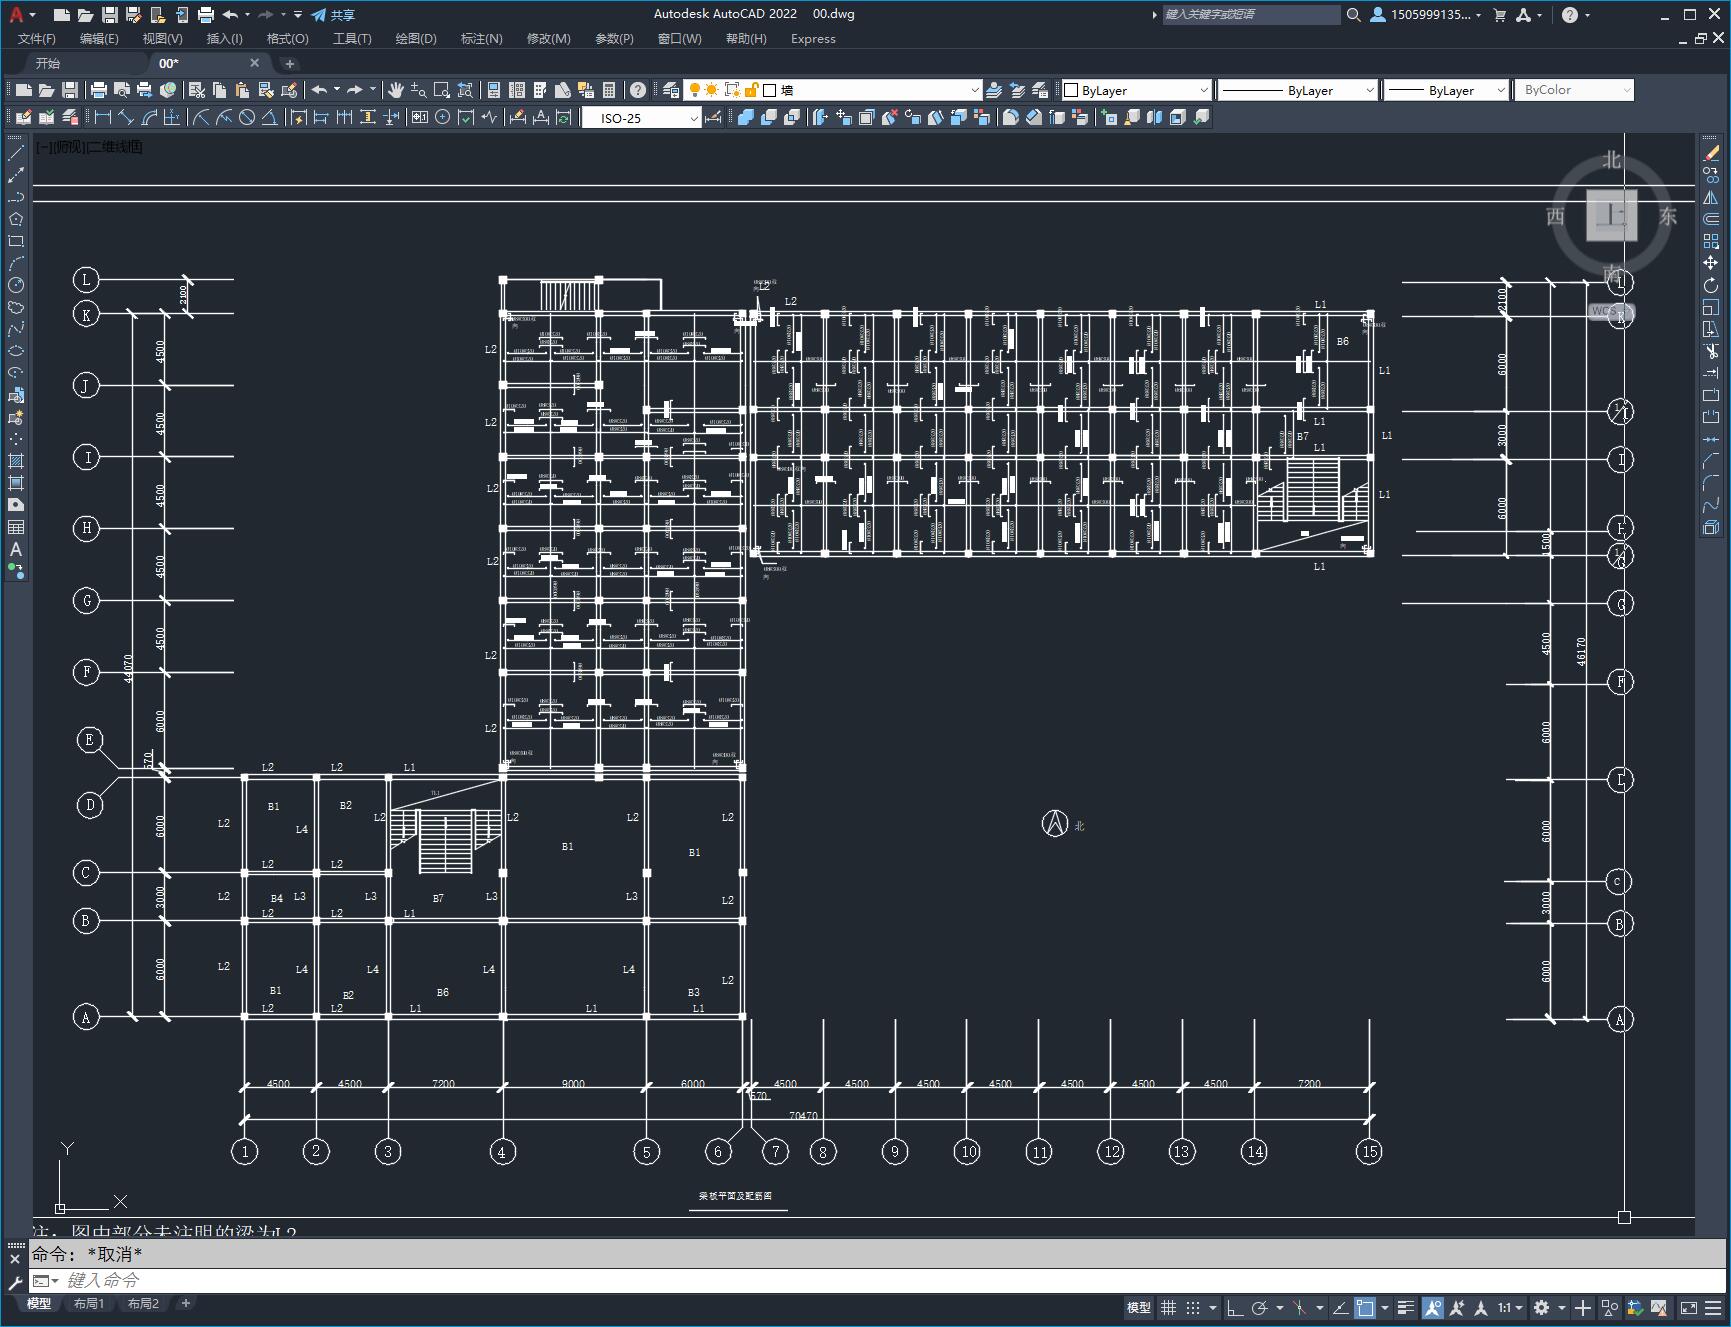Click the layer color swatch beside 墙
Screen dimensions: 1731x1327
(770, 90)
